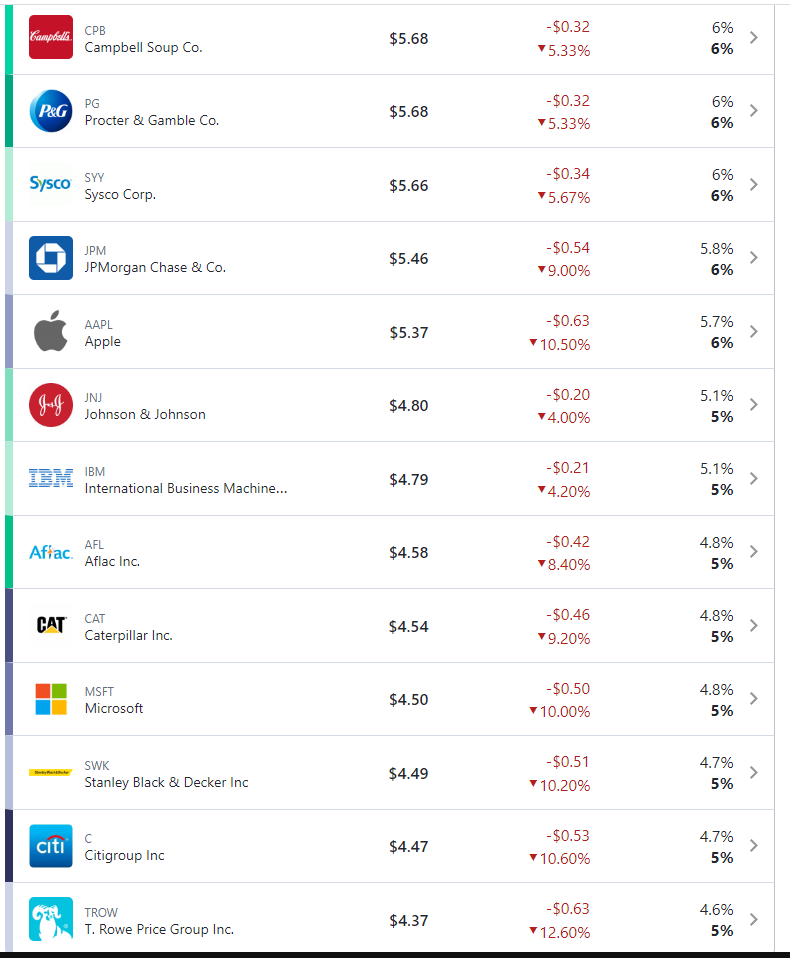The image size is (790, 958).
Task: Click the IBM price of $4.79
Action: [x=408, y=478]
